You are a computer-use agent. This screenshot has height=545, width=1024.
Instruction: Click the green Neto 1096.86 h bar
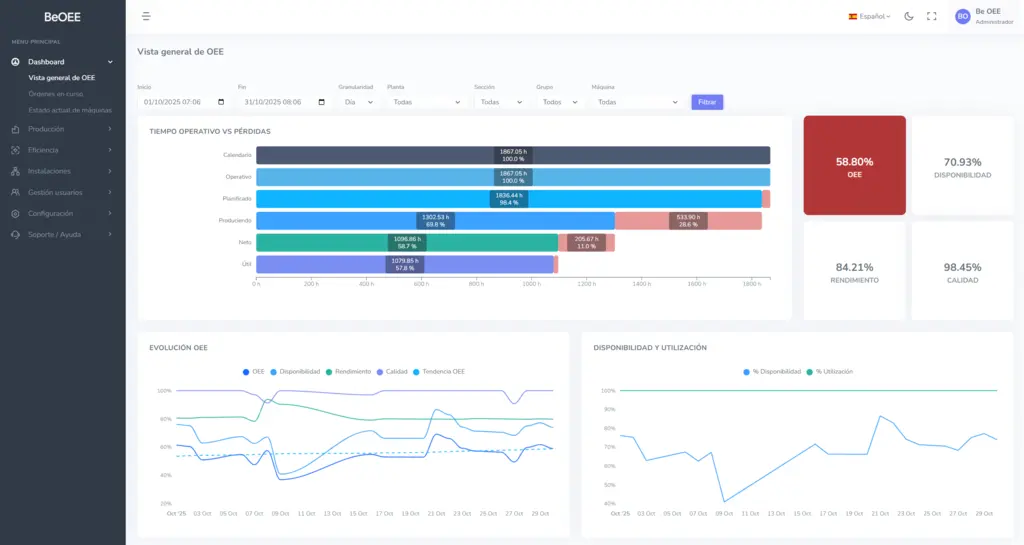tap(407, 243)
